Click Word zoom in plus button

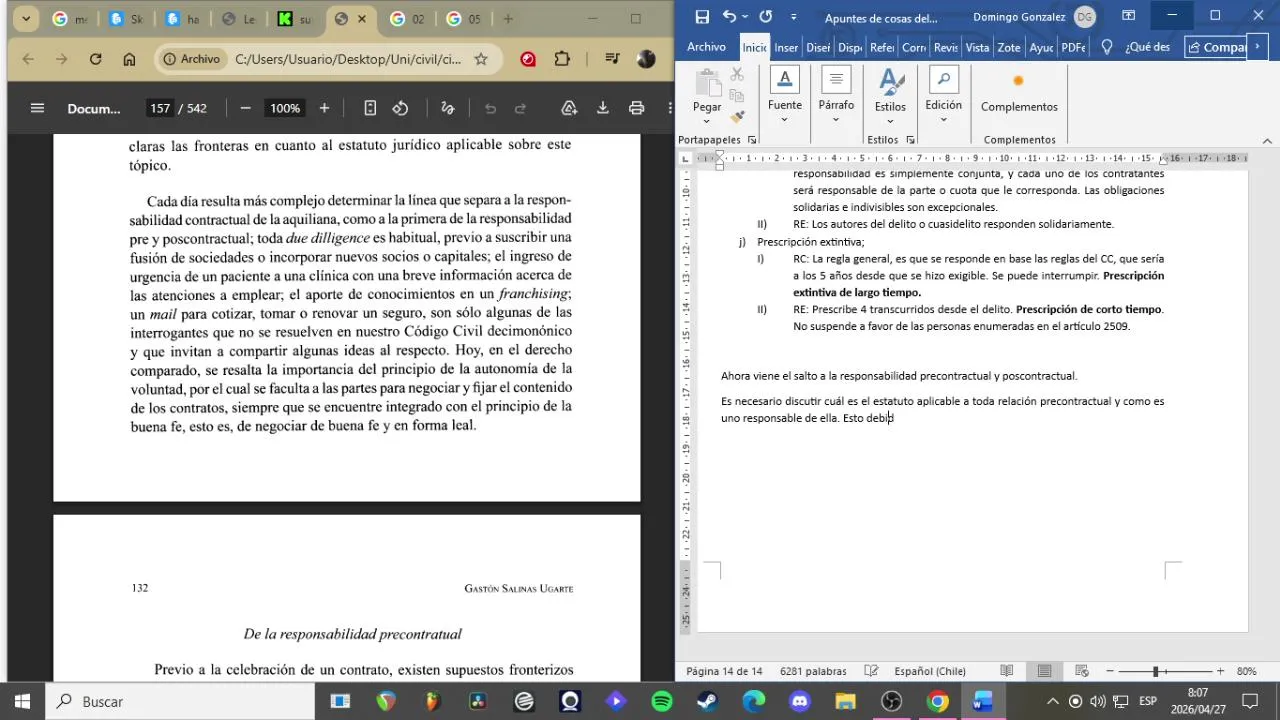click(1220, 671)
